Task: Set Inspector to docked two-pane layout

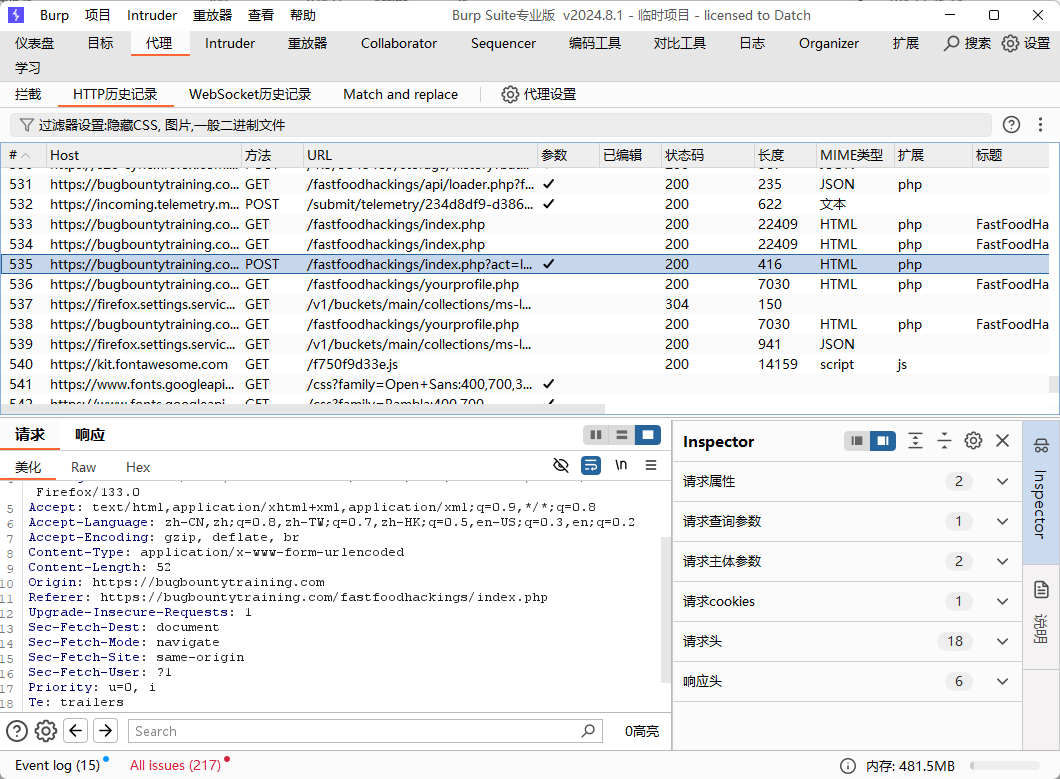Action: point(883,441)
